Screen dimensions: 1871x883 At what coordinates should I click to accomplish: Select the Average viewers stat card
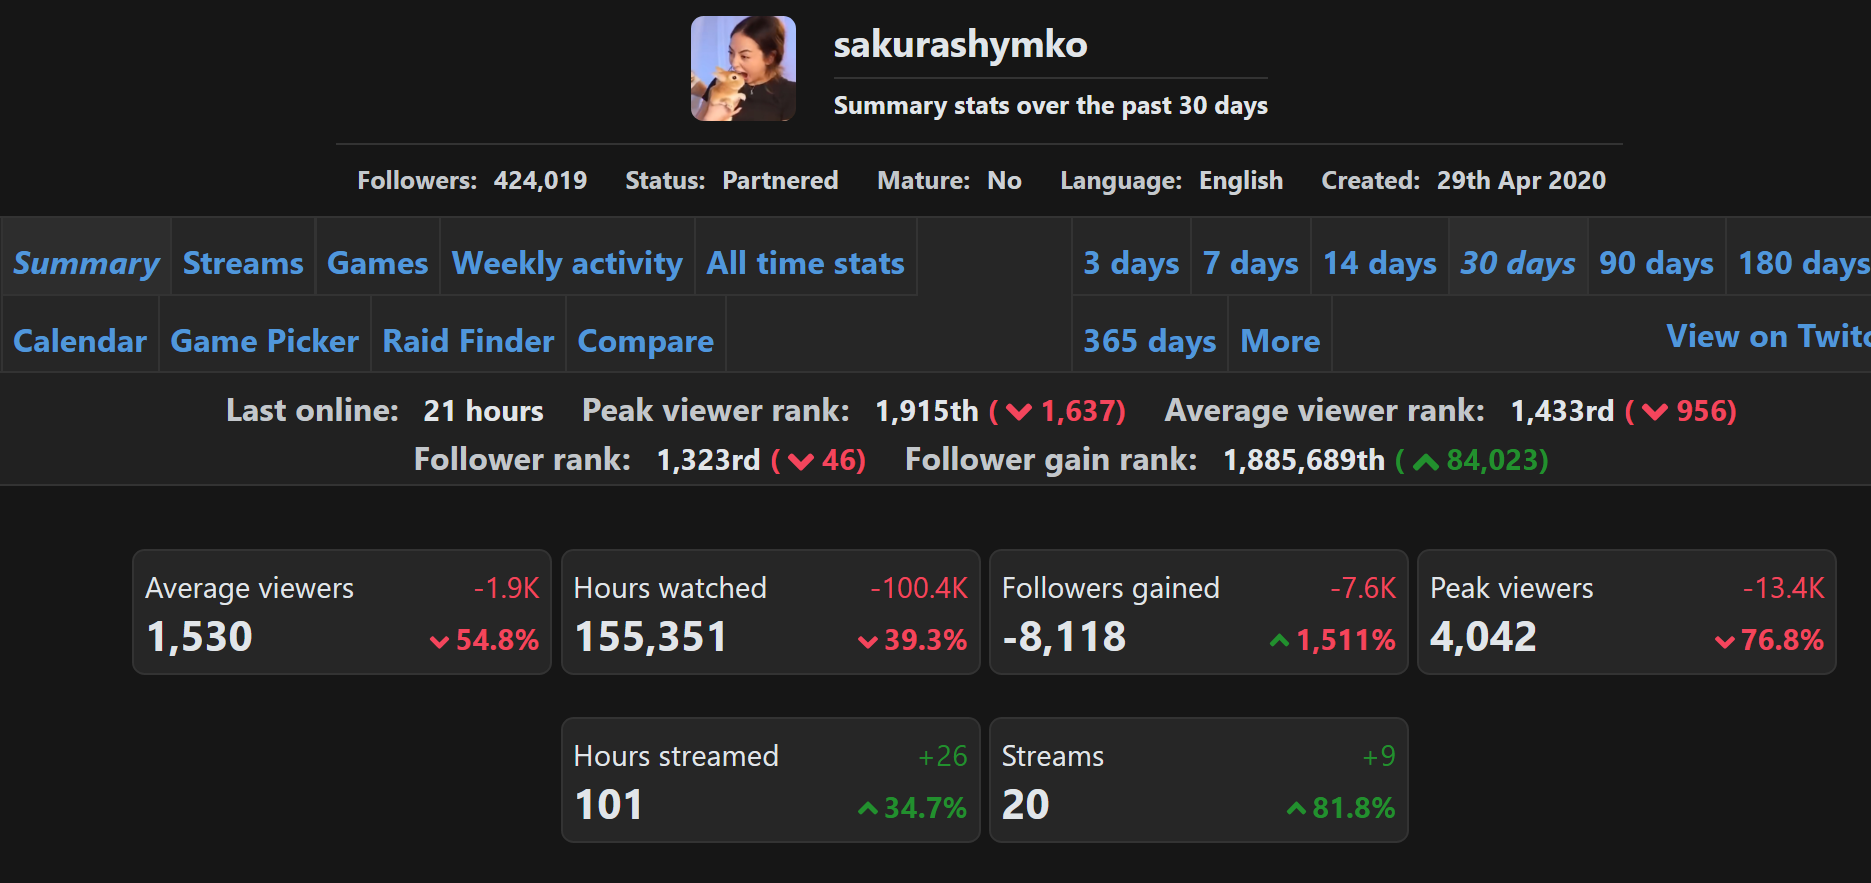click(x=342, y=612)
